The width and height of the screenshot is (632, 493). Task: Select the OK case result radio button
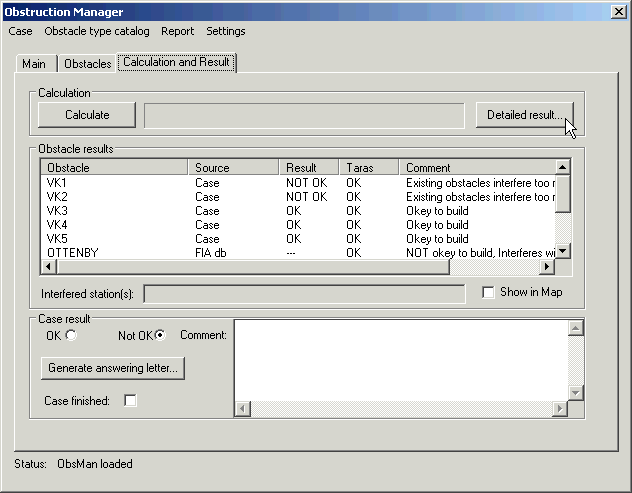[x=71, y=335]
